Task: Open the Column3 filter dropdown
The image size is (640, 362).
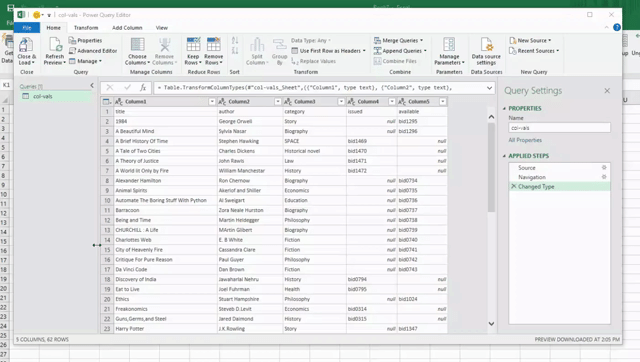Action: (x=341, y=101)
